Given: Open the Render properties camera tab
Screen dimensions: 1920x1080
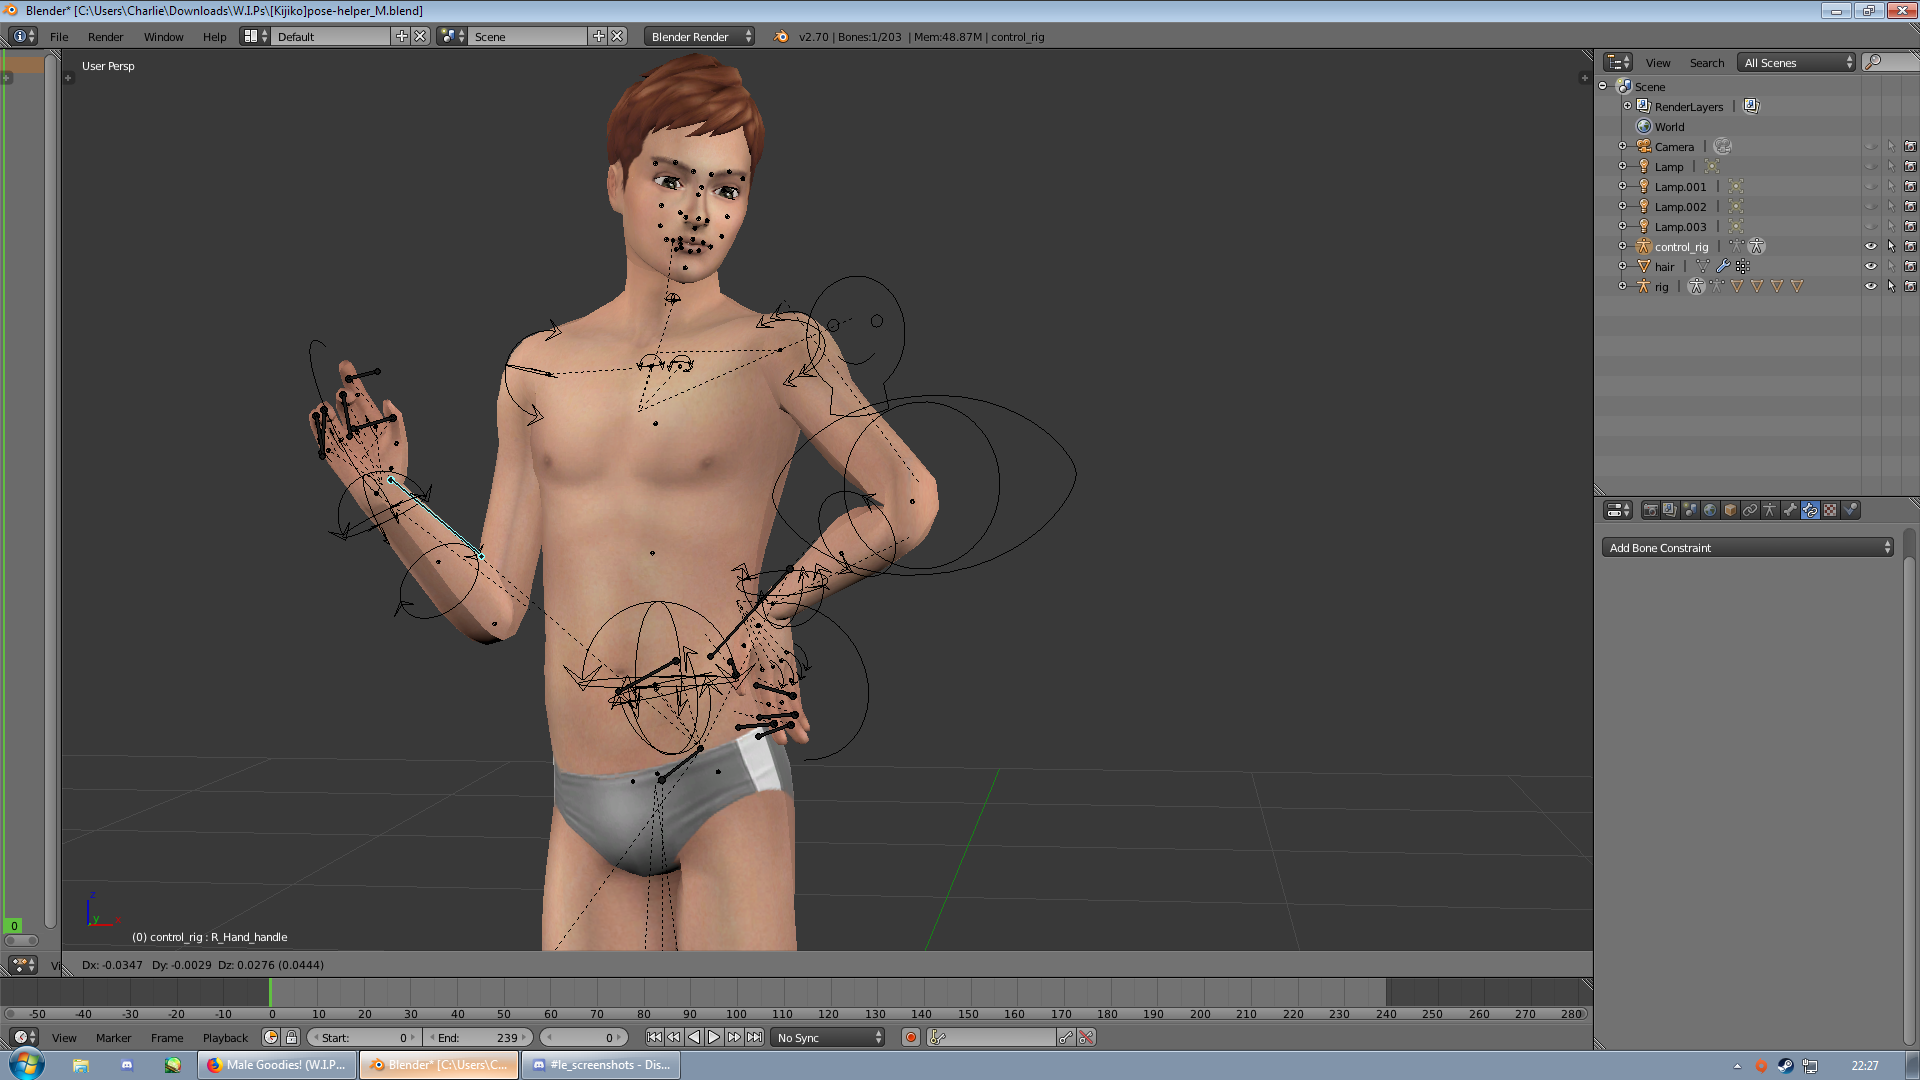Looking at the screenshot, I should tap(1651, 510).
